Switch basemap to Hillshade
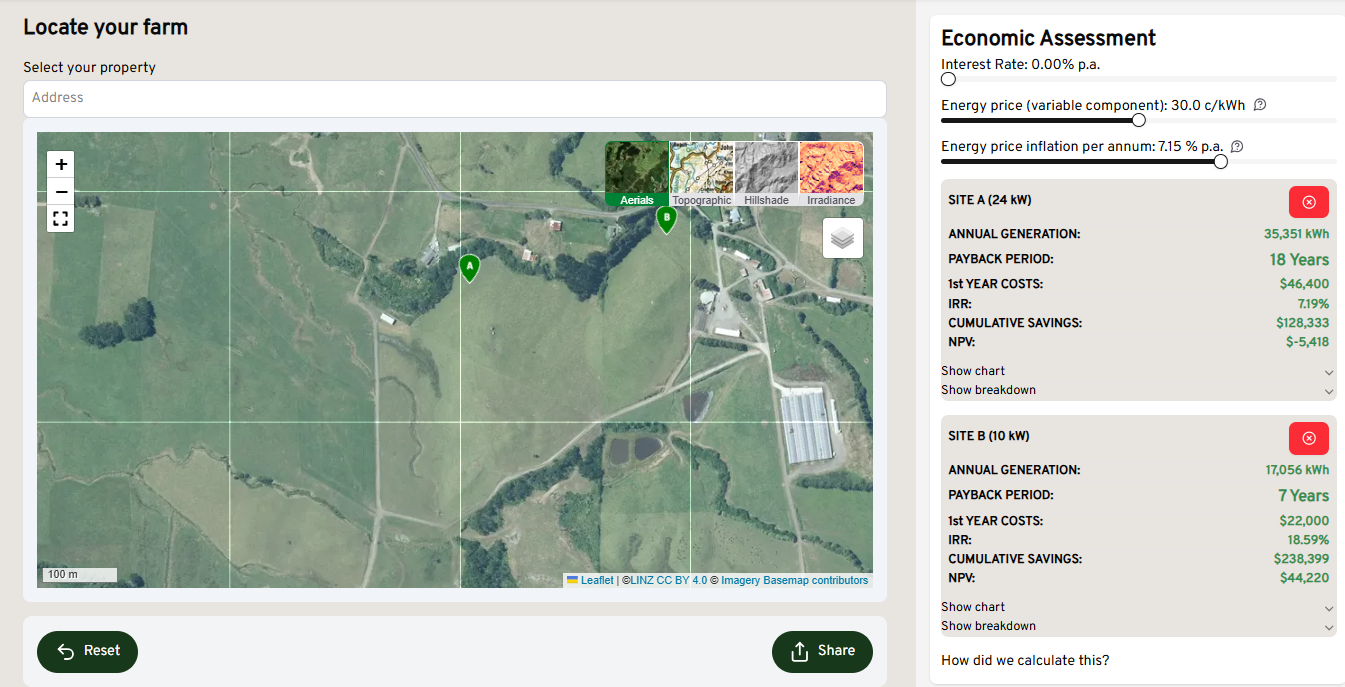Screen dimensions: 1345x687 [x=766, y=174]
